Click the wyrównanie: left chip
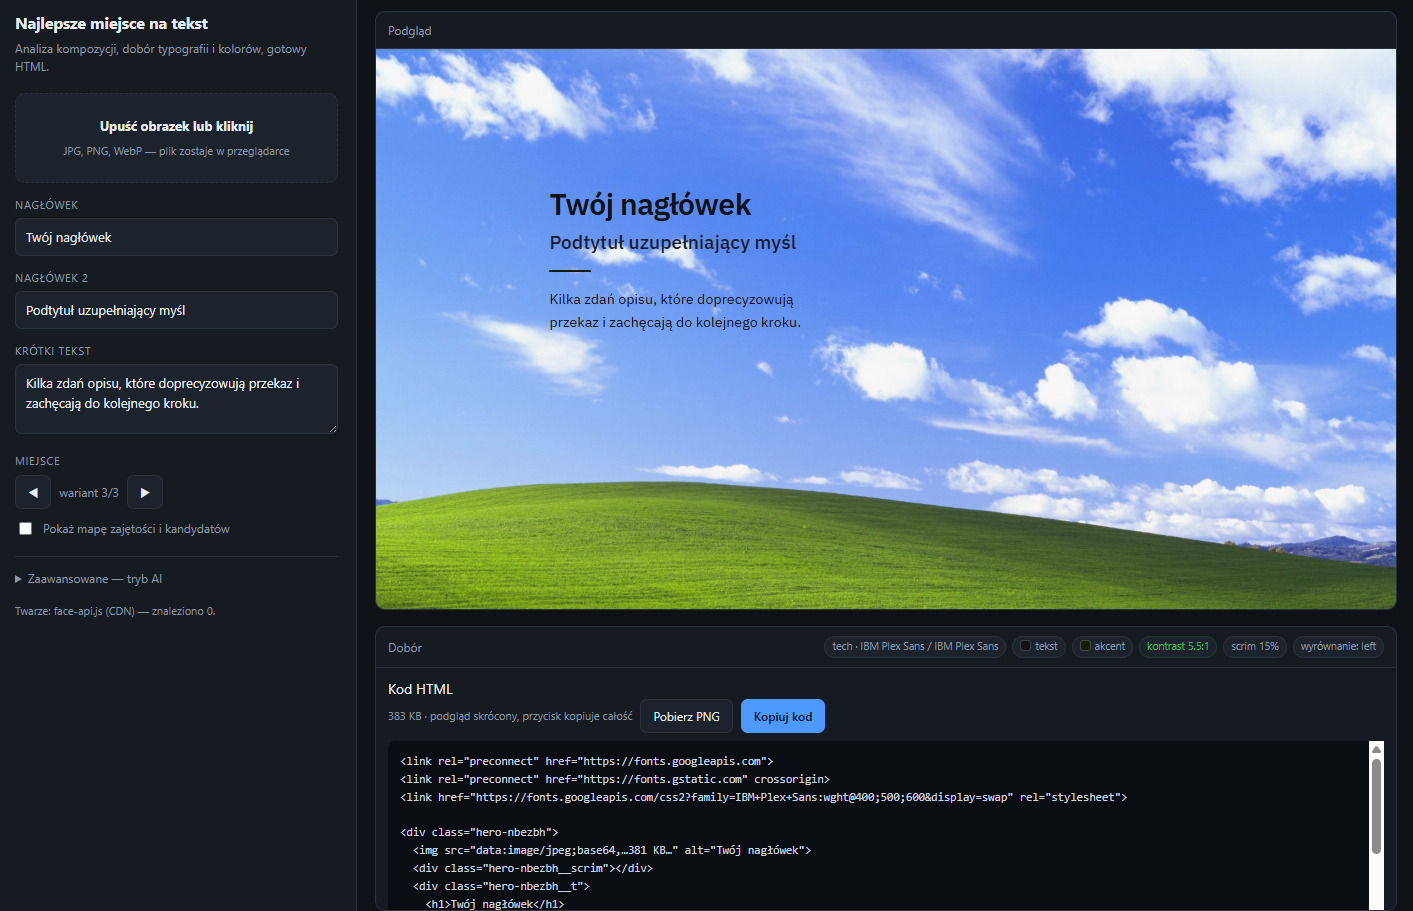Screen dimensions: 1413x911 click(x=1338, y=646)
